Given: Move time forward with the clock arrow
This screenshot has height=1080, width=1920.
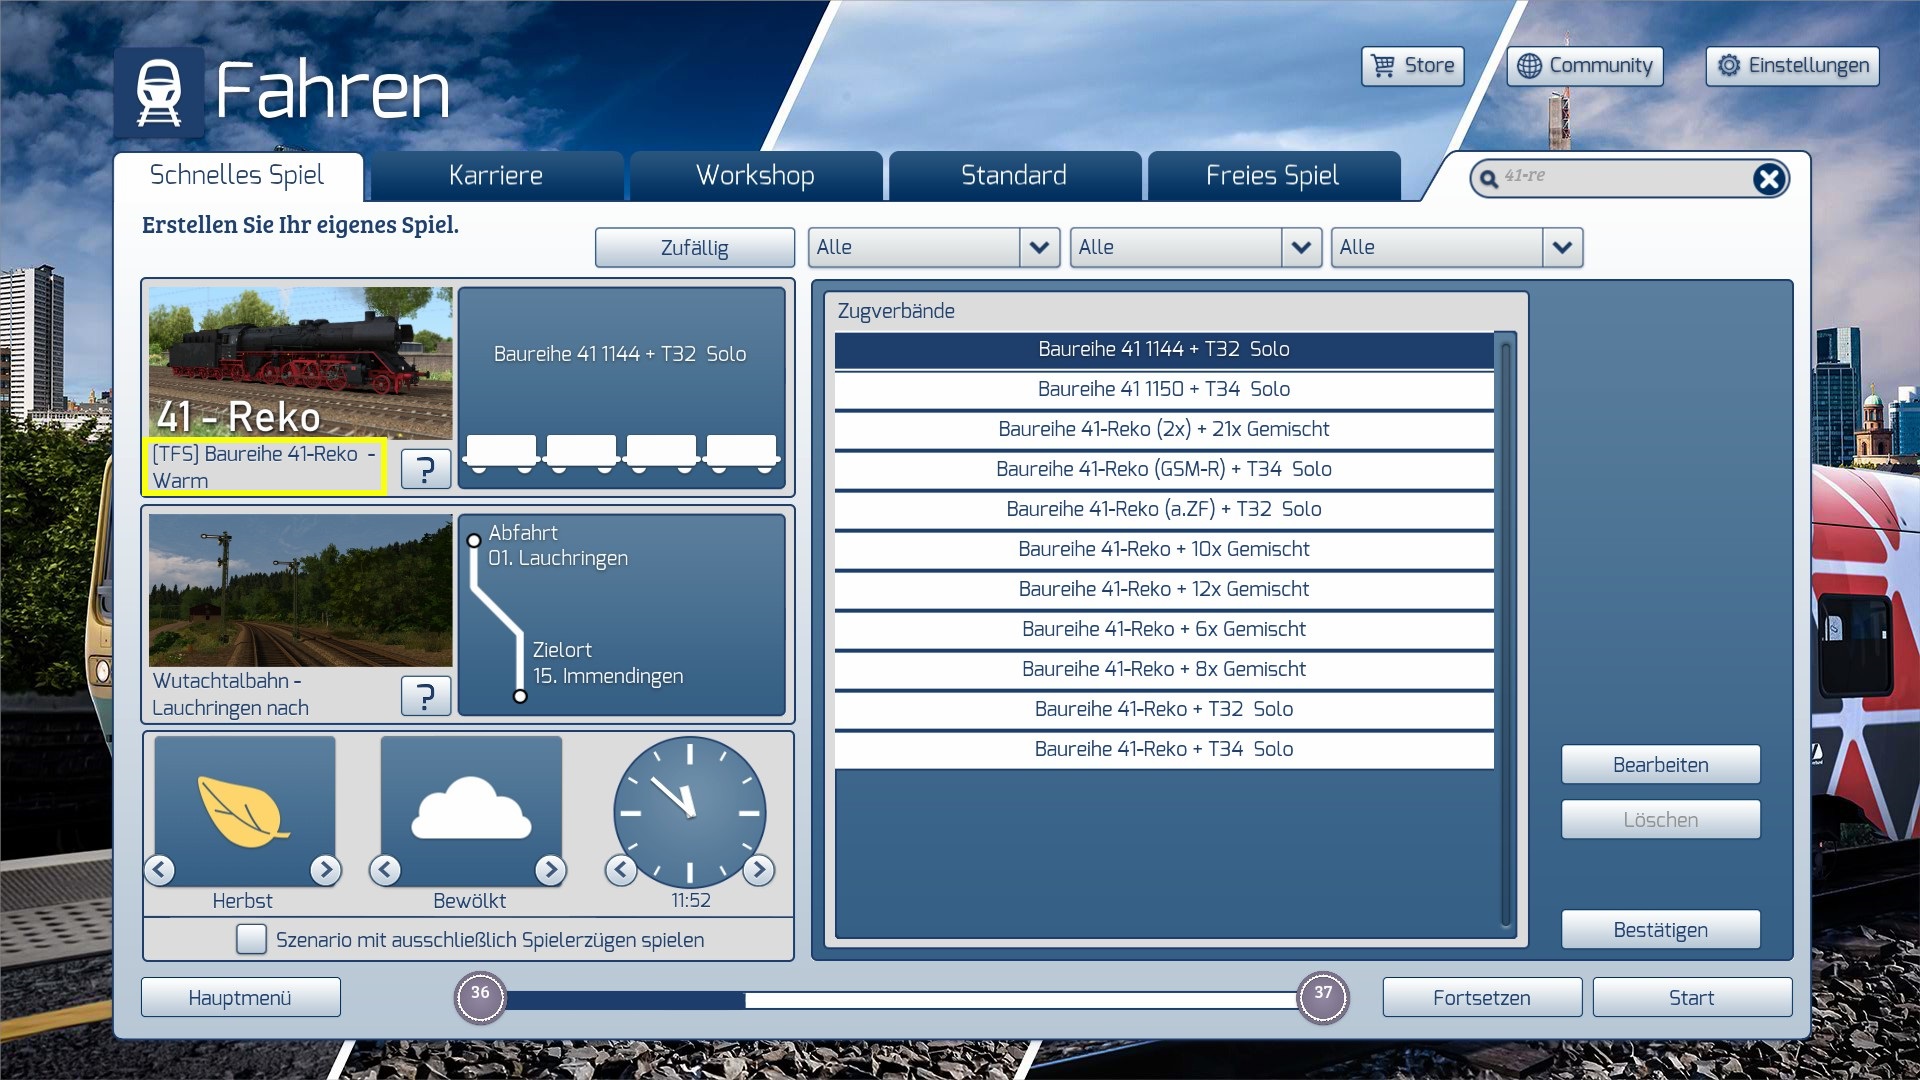Looking at the screenshot, I should [x=759, y=870].
